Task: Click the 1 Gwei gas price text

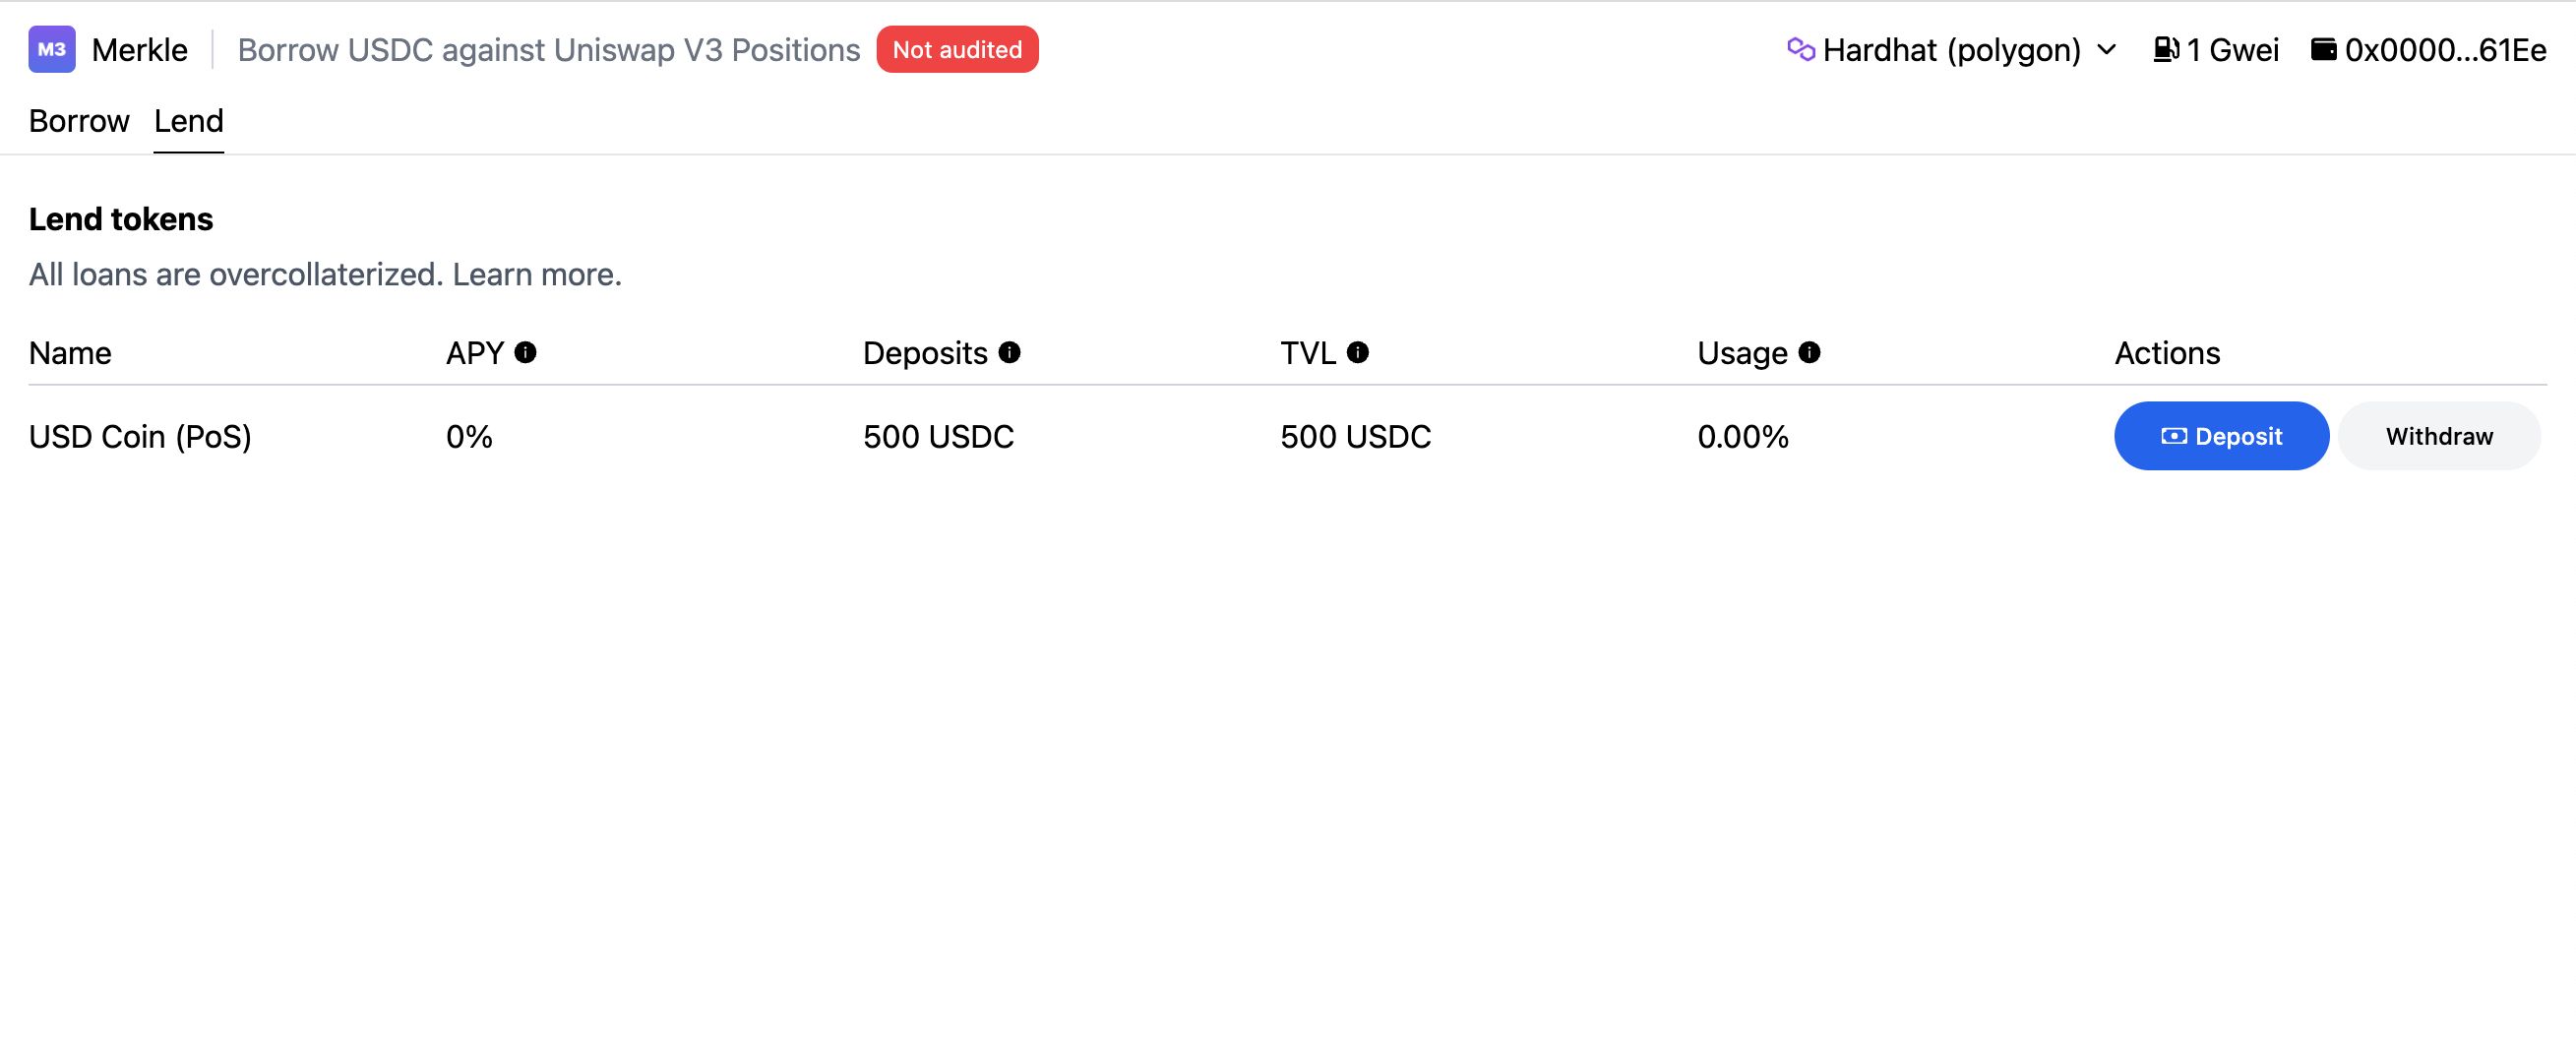Action: 2232,50
